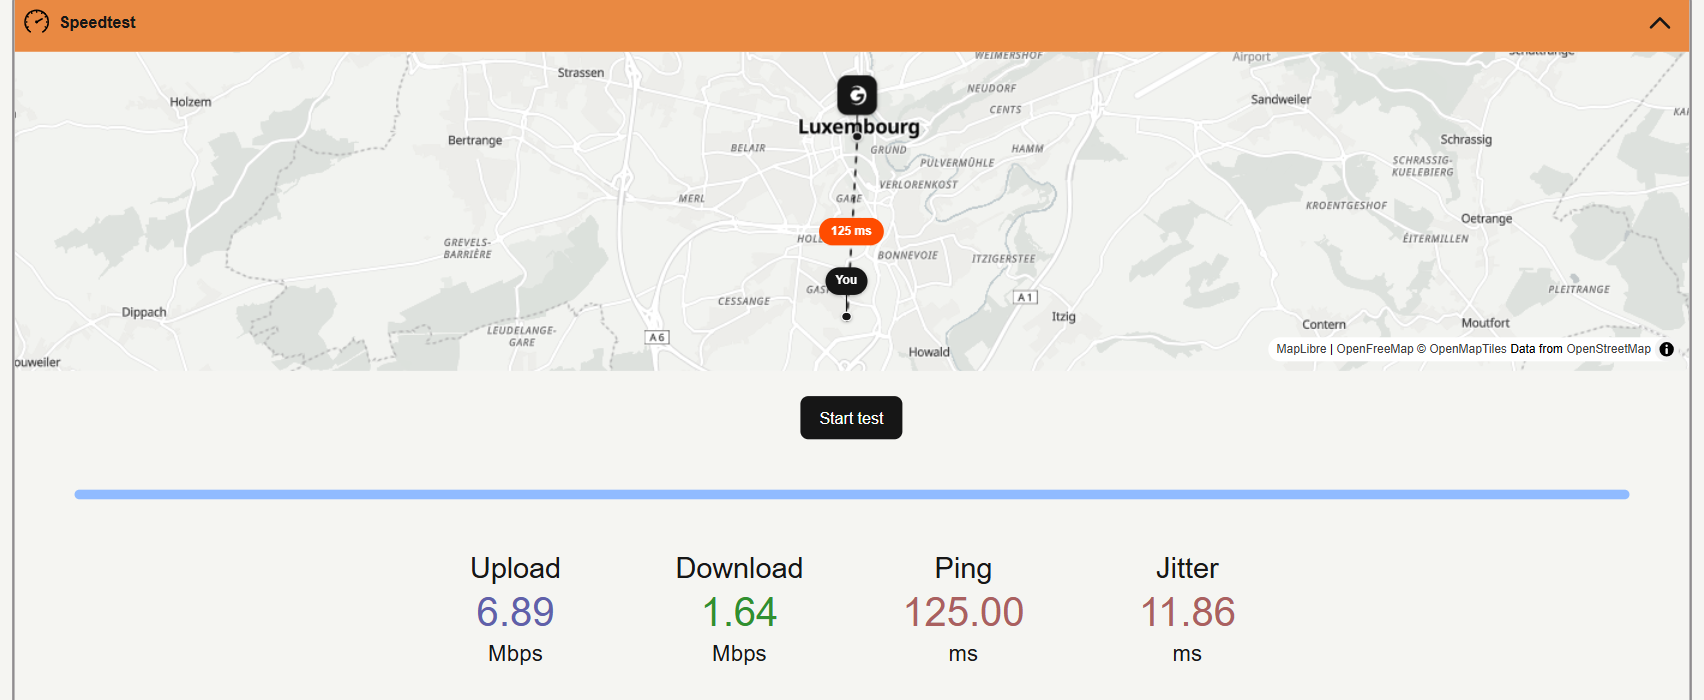Click the Upload value 6.89

pyautogui.click(x=515, y=612)
